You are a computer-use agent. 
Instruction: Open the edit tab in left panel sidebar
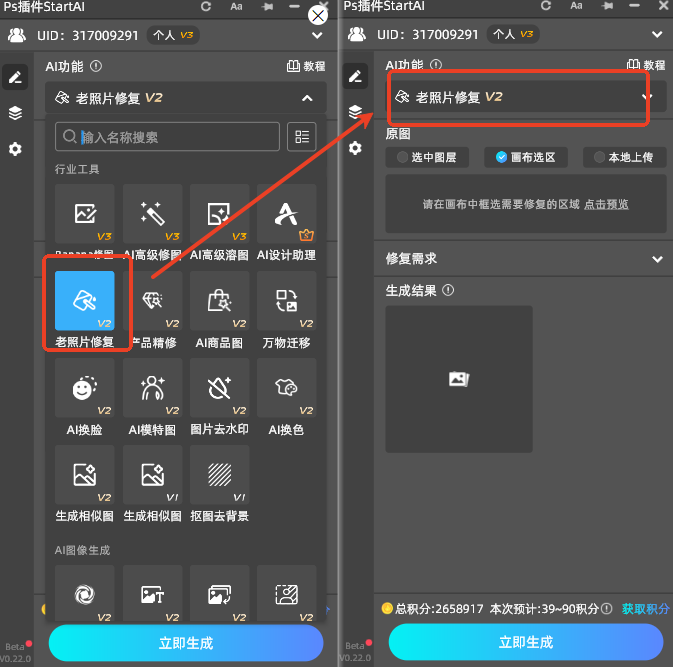point(15,77)
